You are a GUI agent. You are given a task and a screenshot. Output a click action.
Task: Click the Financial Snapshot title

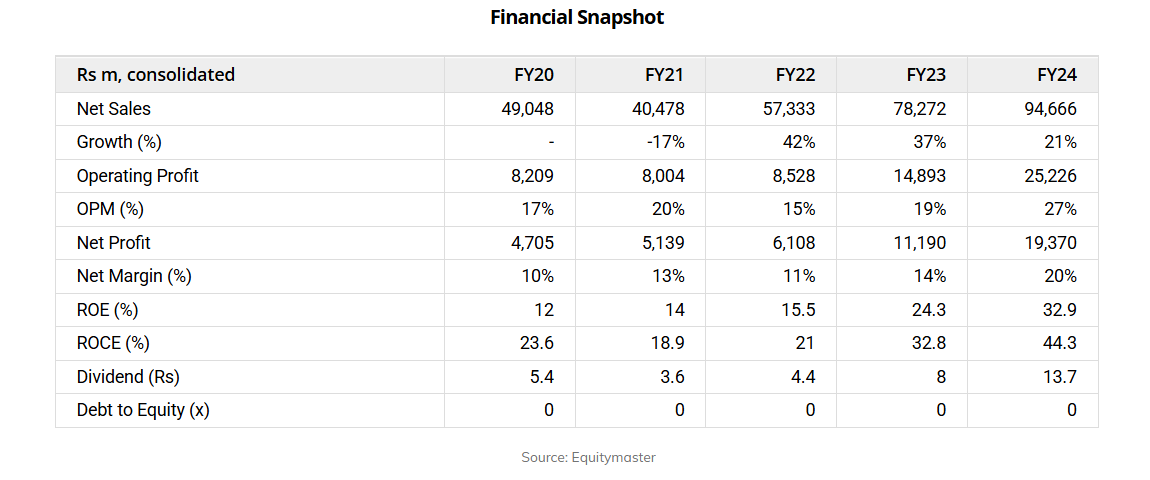click(577, 17)
